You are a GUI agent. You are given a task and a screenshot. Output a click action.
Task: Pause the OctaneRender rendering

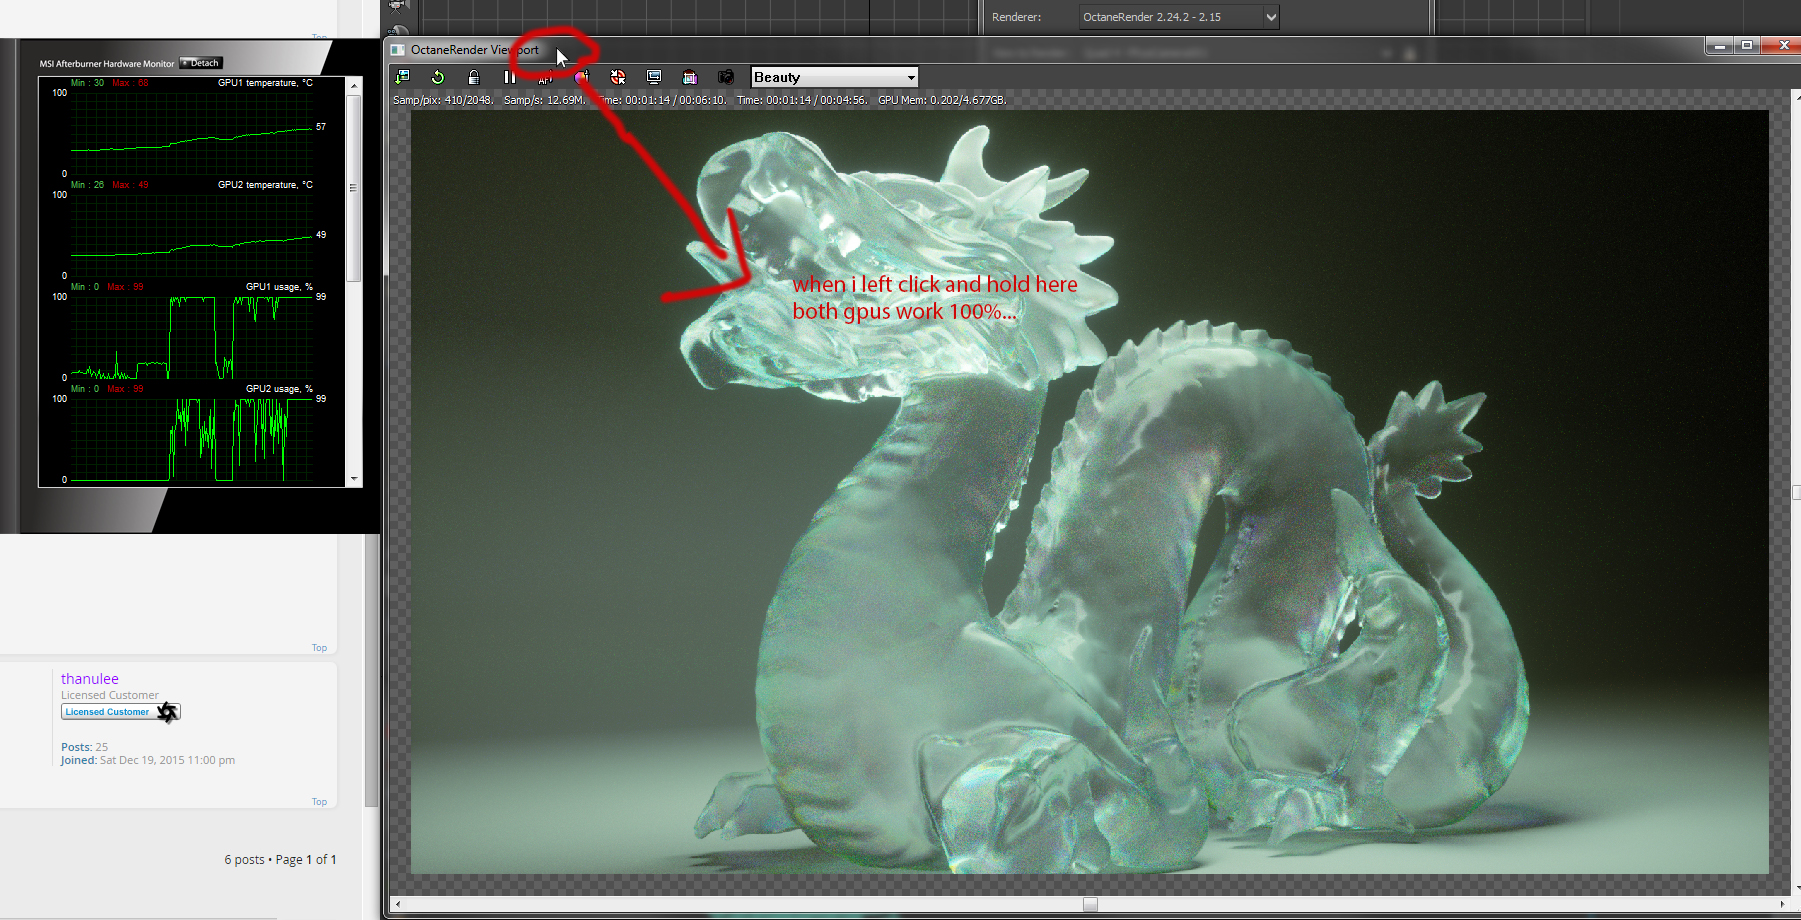coord(510,77)
